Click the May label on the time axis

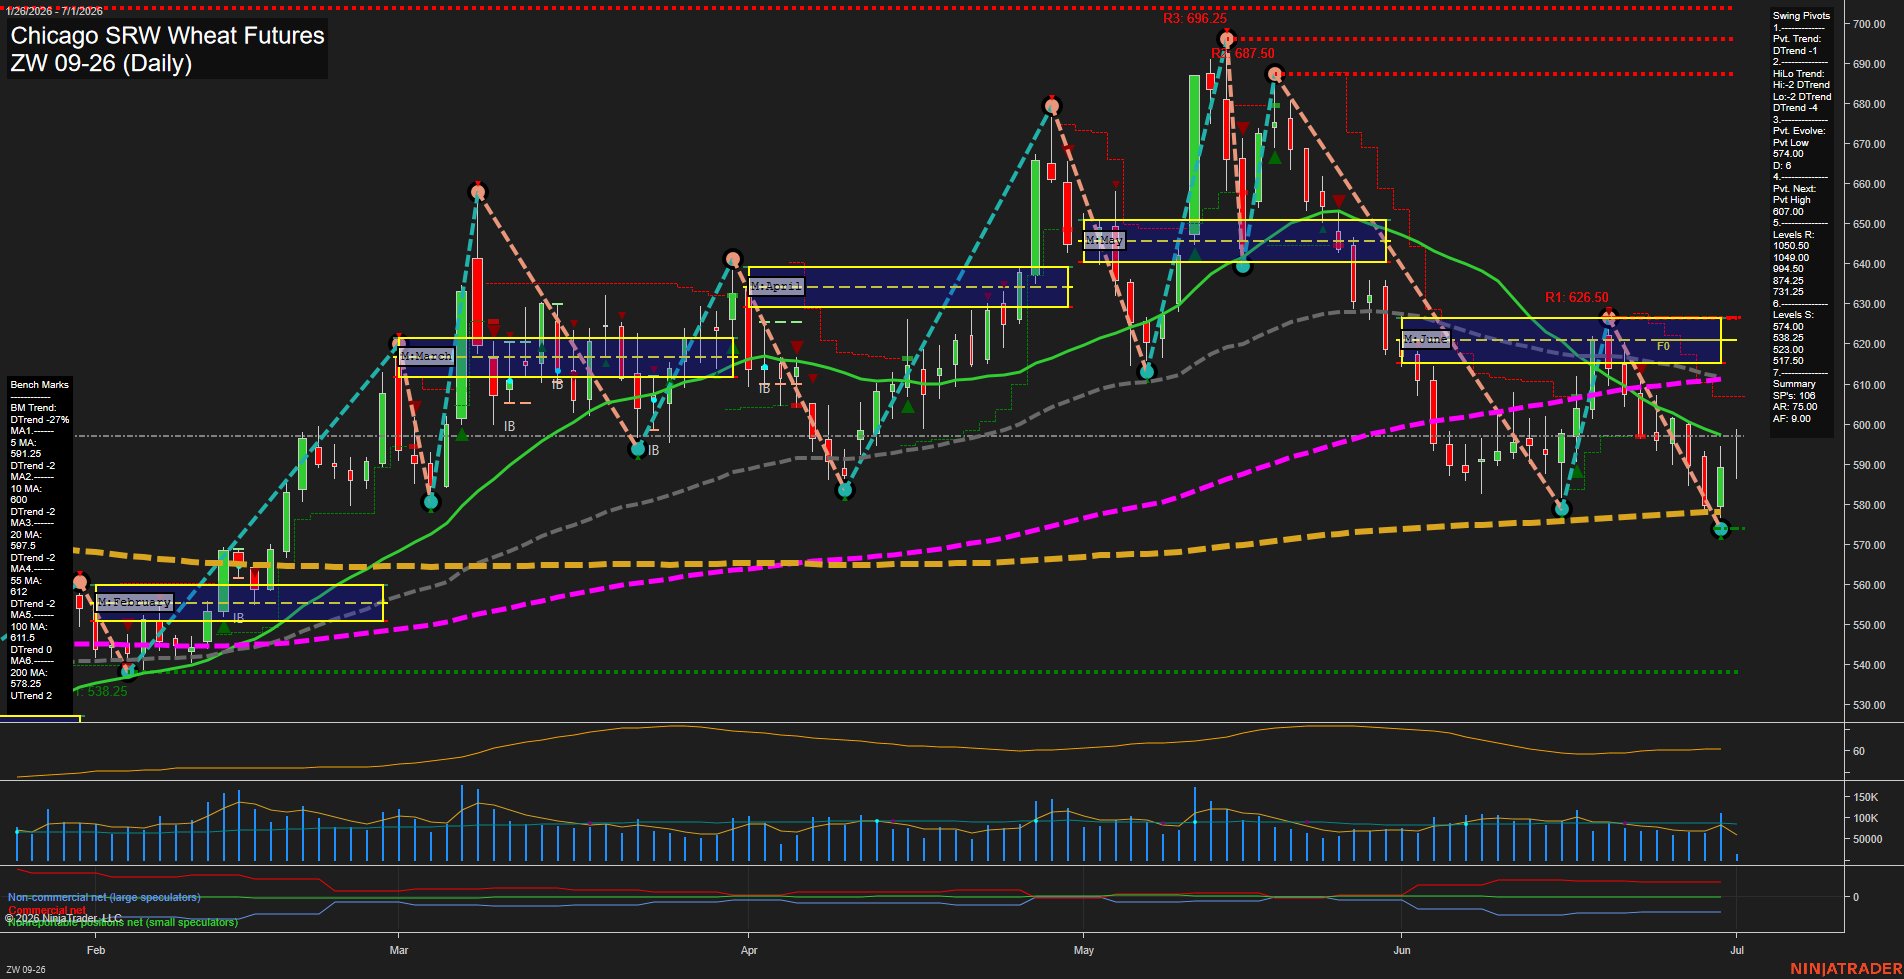click(x=1084, y=950)
